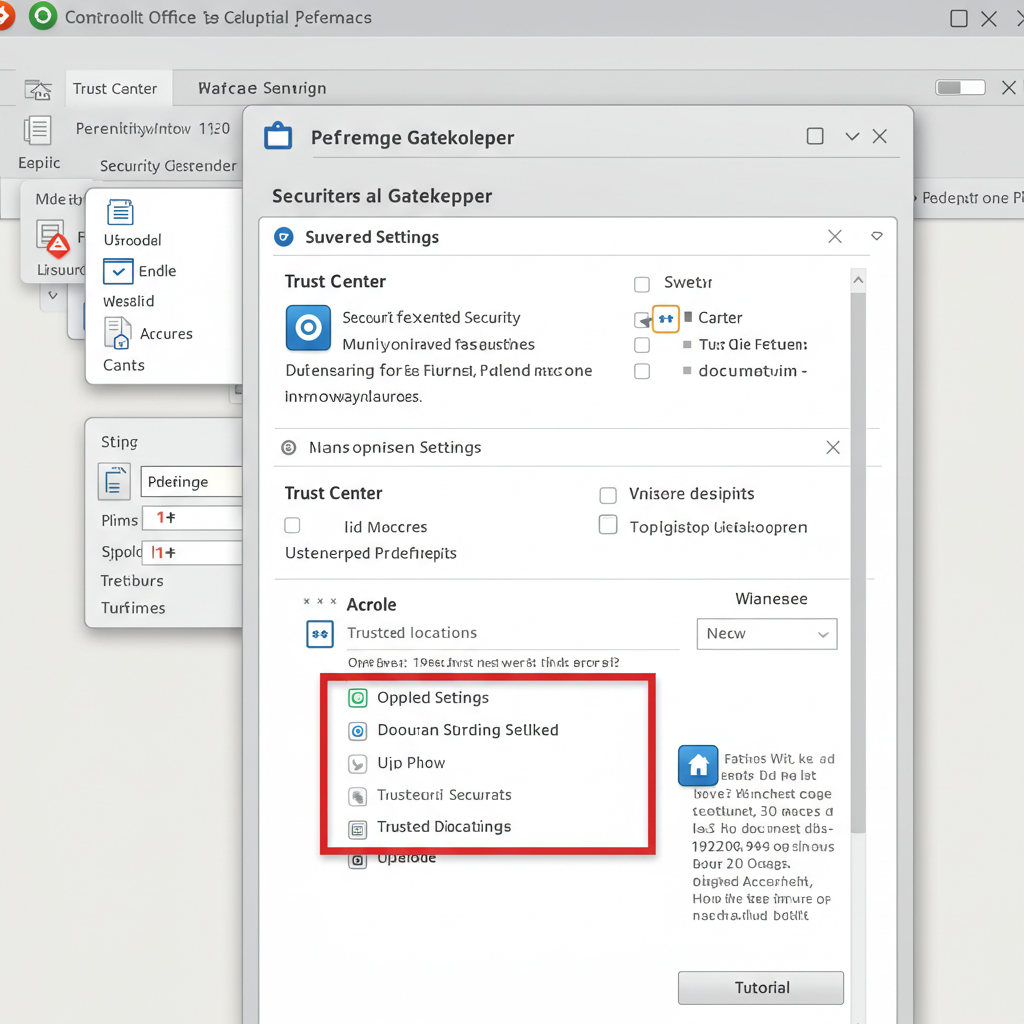This screenshot has height=1024, width=1024.
Task: Switch to the Wafcae Senıırign tab
Action: [x=262, y=88]
